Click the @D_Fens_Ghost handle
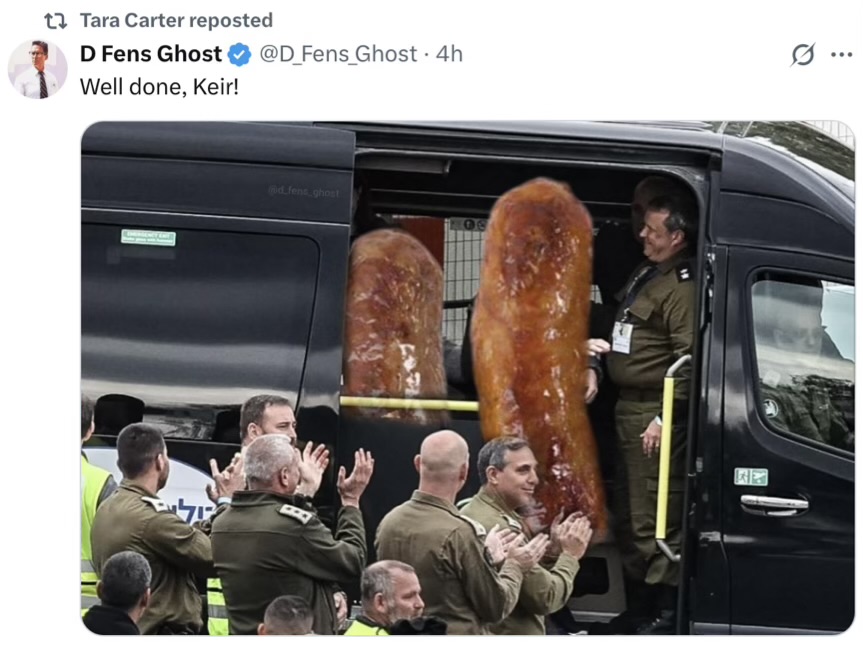The width and height of the screenshot is (863, 648). (x=338, y=54)
